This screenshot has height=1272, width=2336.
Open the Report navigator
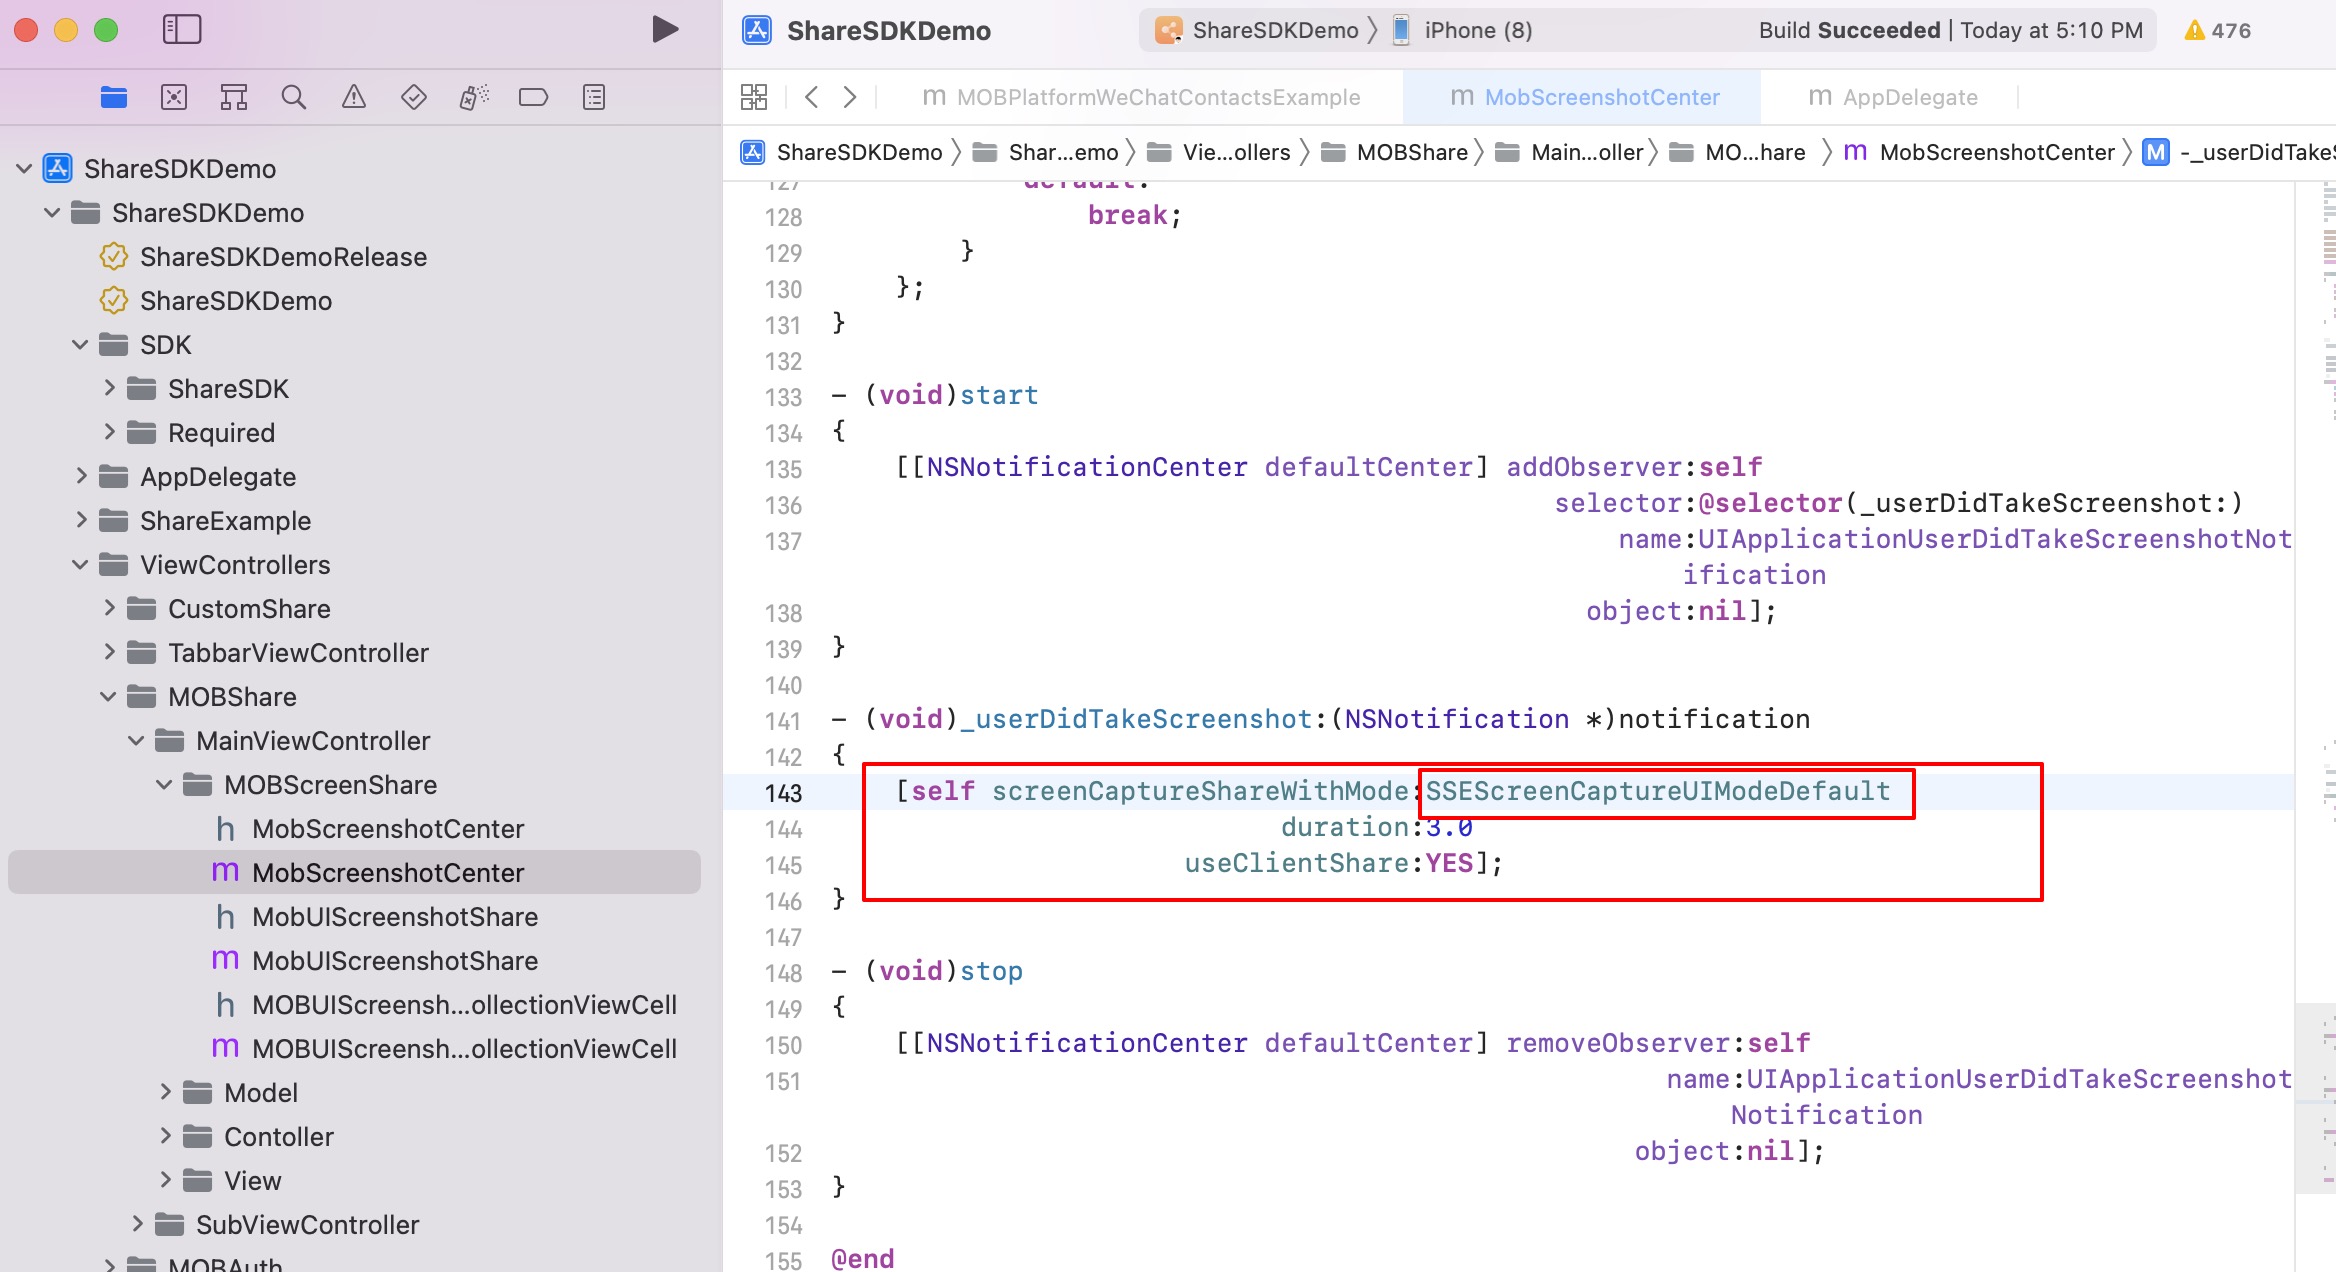click(x=594, y=97)
